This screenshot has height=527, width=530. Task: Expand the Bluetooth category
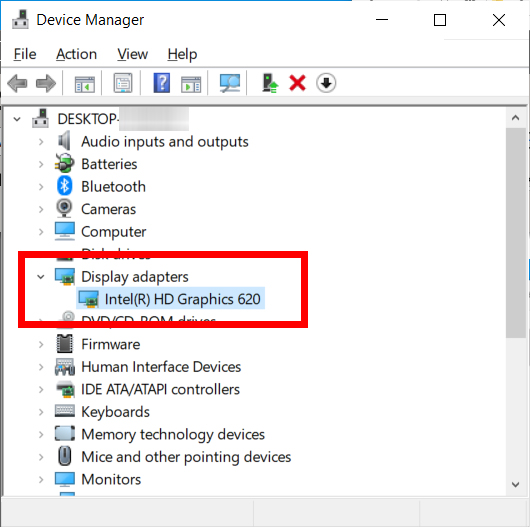point(41,187)
